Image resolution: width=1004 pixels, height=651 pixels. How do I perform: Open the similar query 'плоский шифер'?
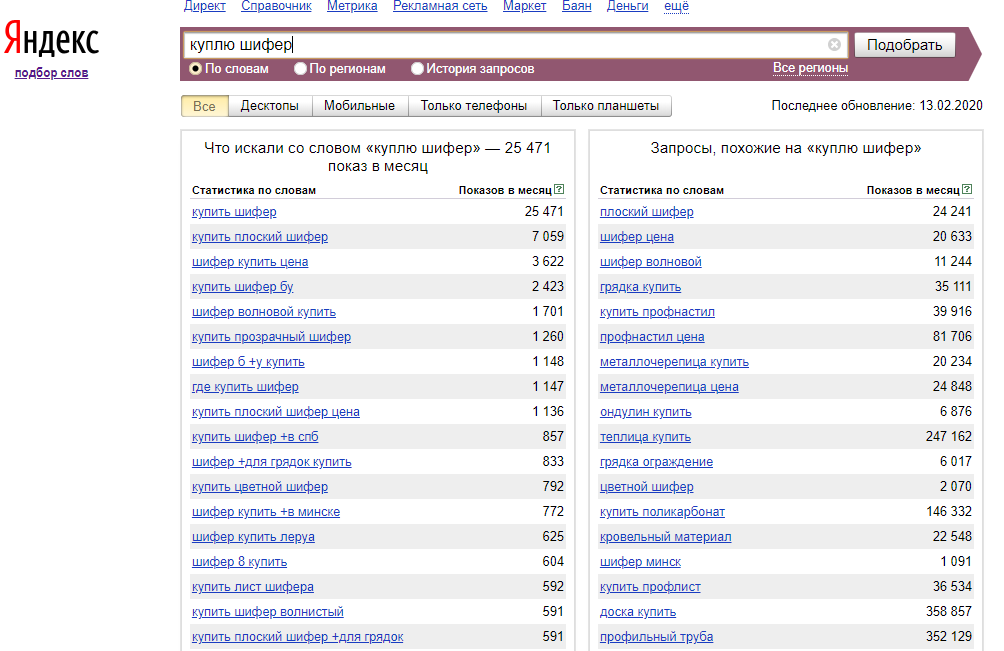point(647,212)
